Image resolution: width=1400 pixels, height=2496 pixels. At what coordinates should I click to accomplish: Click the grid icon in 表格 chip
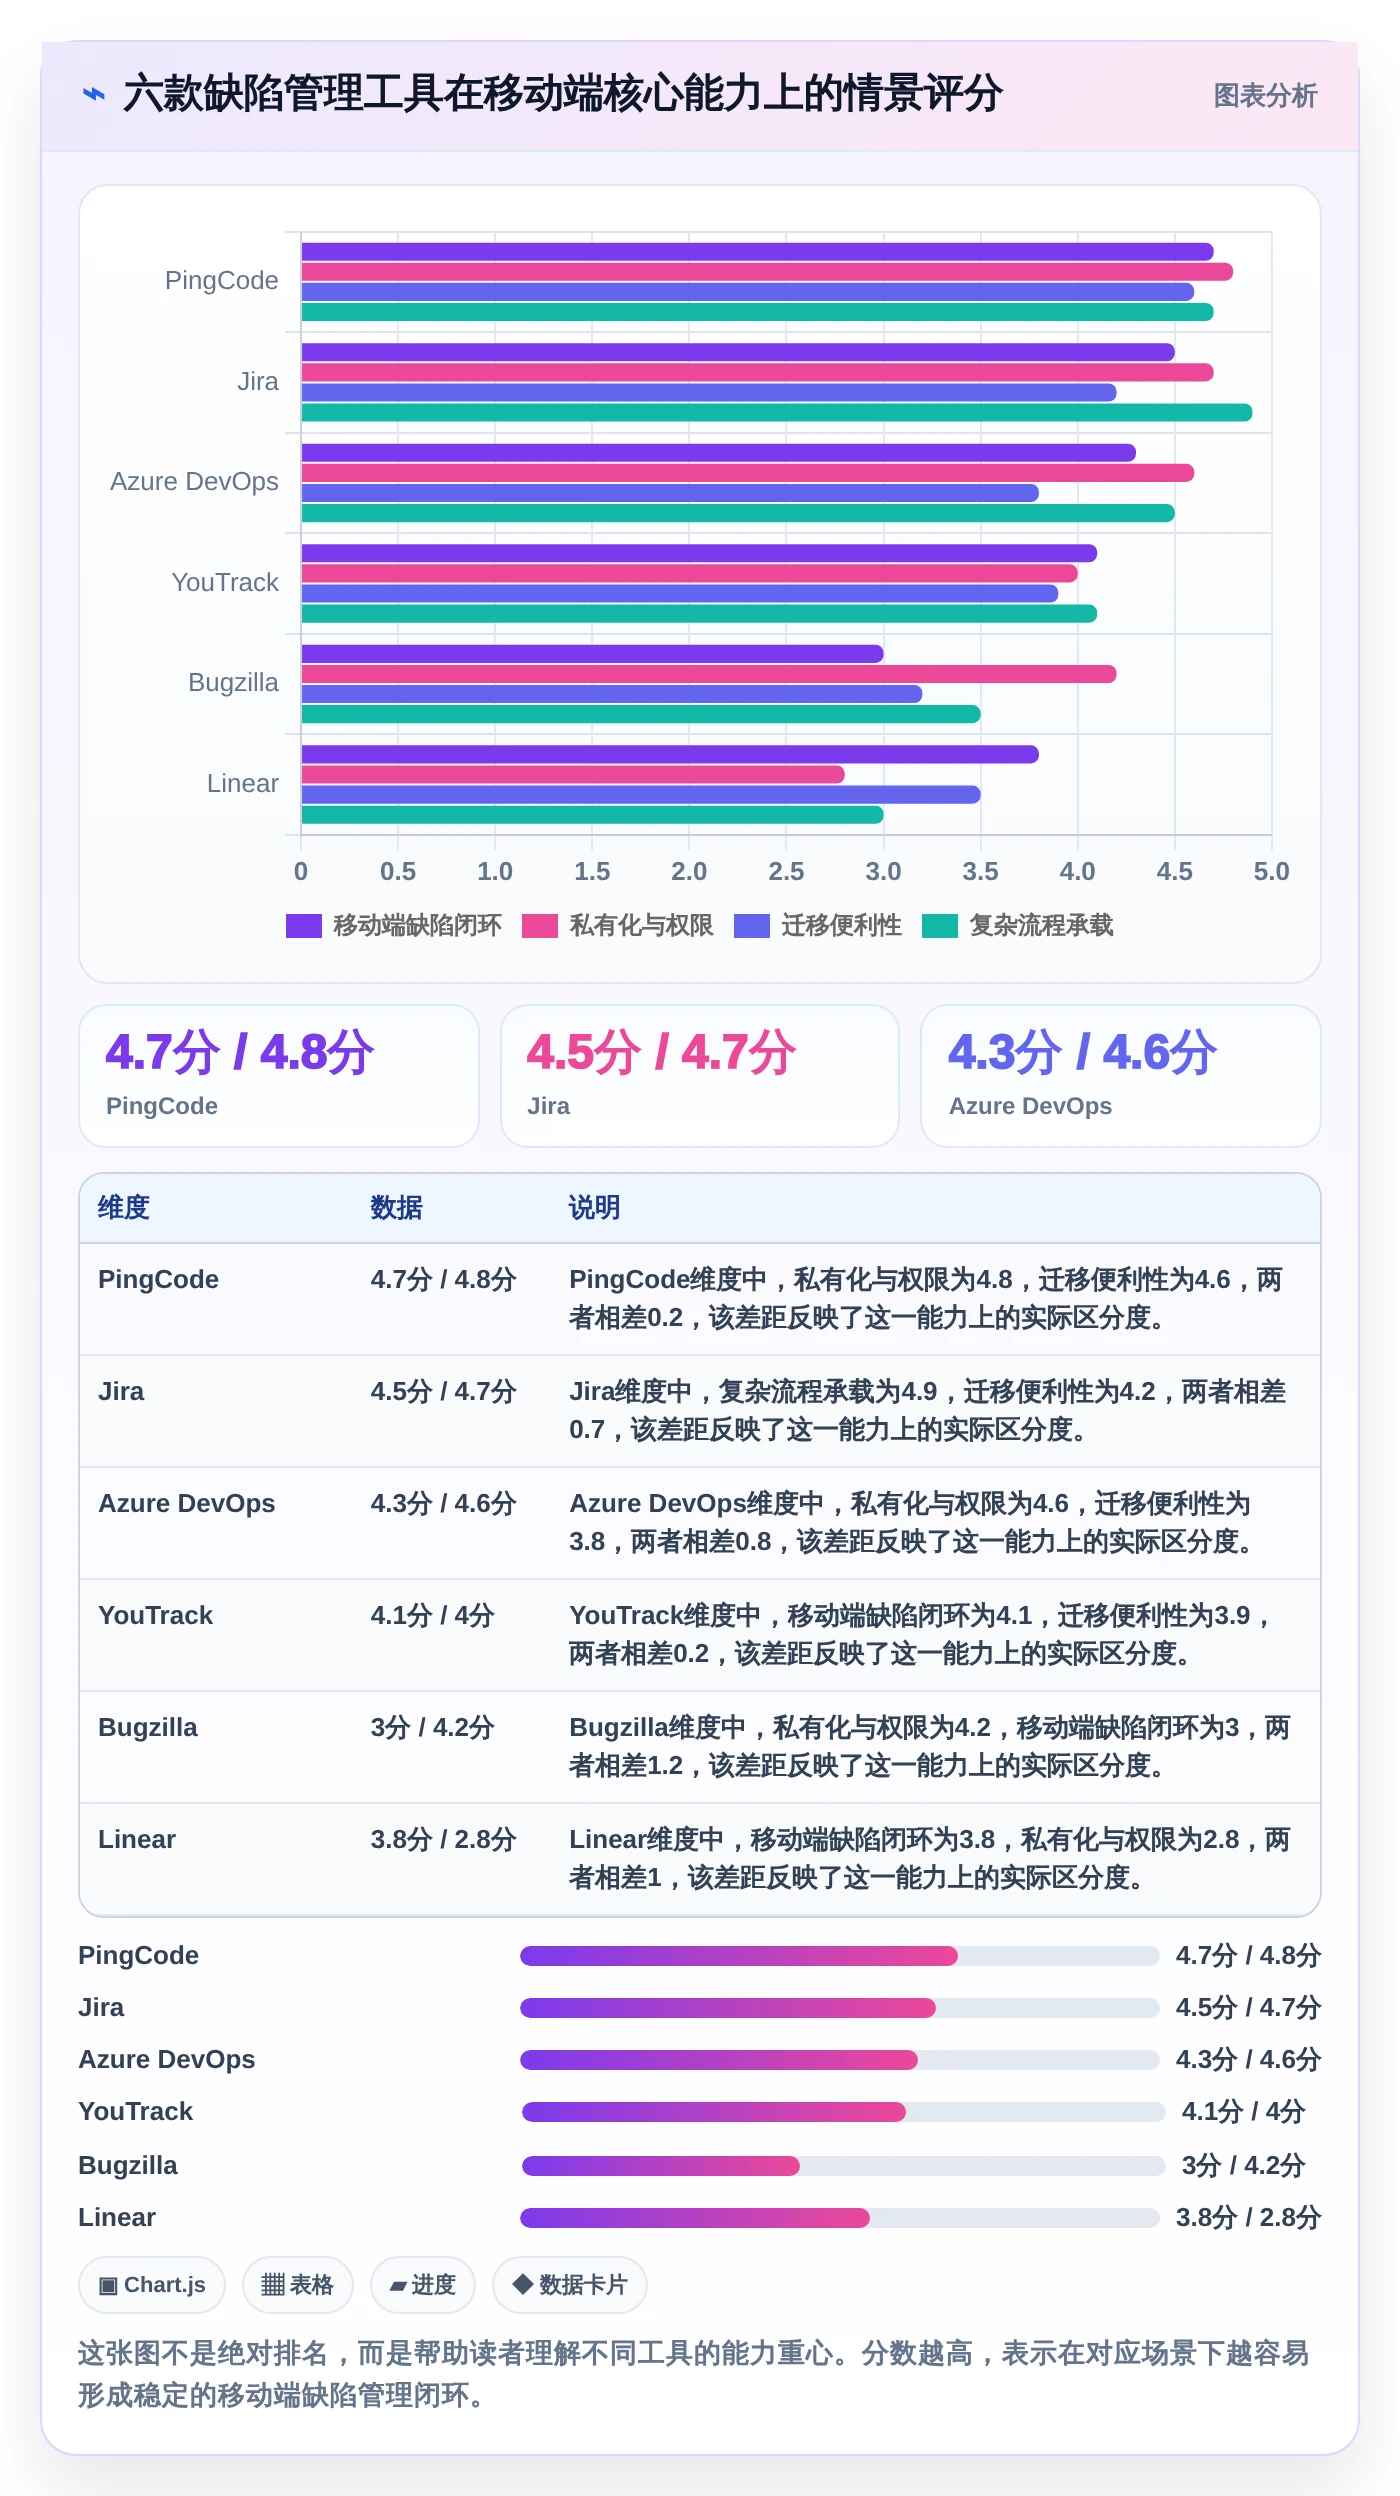273,2285
